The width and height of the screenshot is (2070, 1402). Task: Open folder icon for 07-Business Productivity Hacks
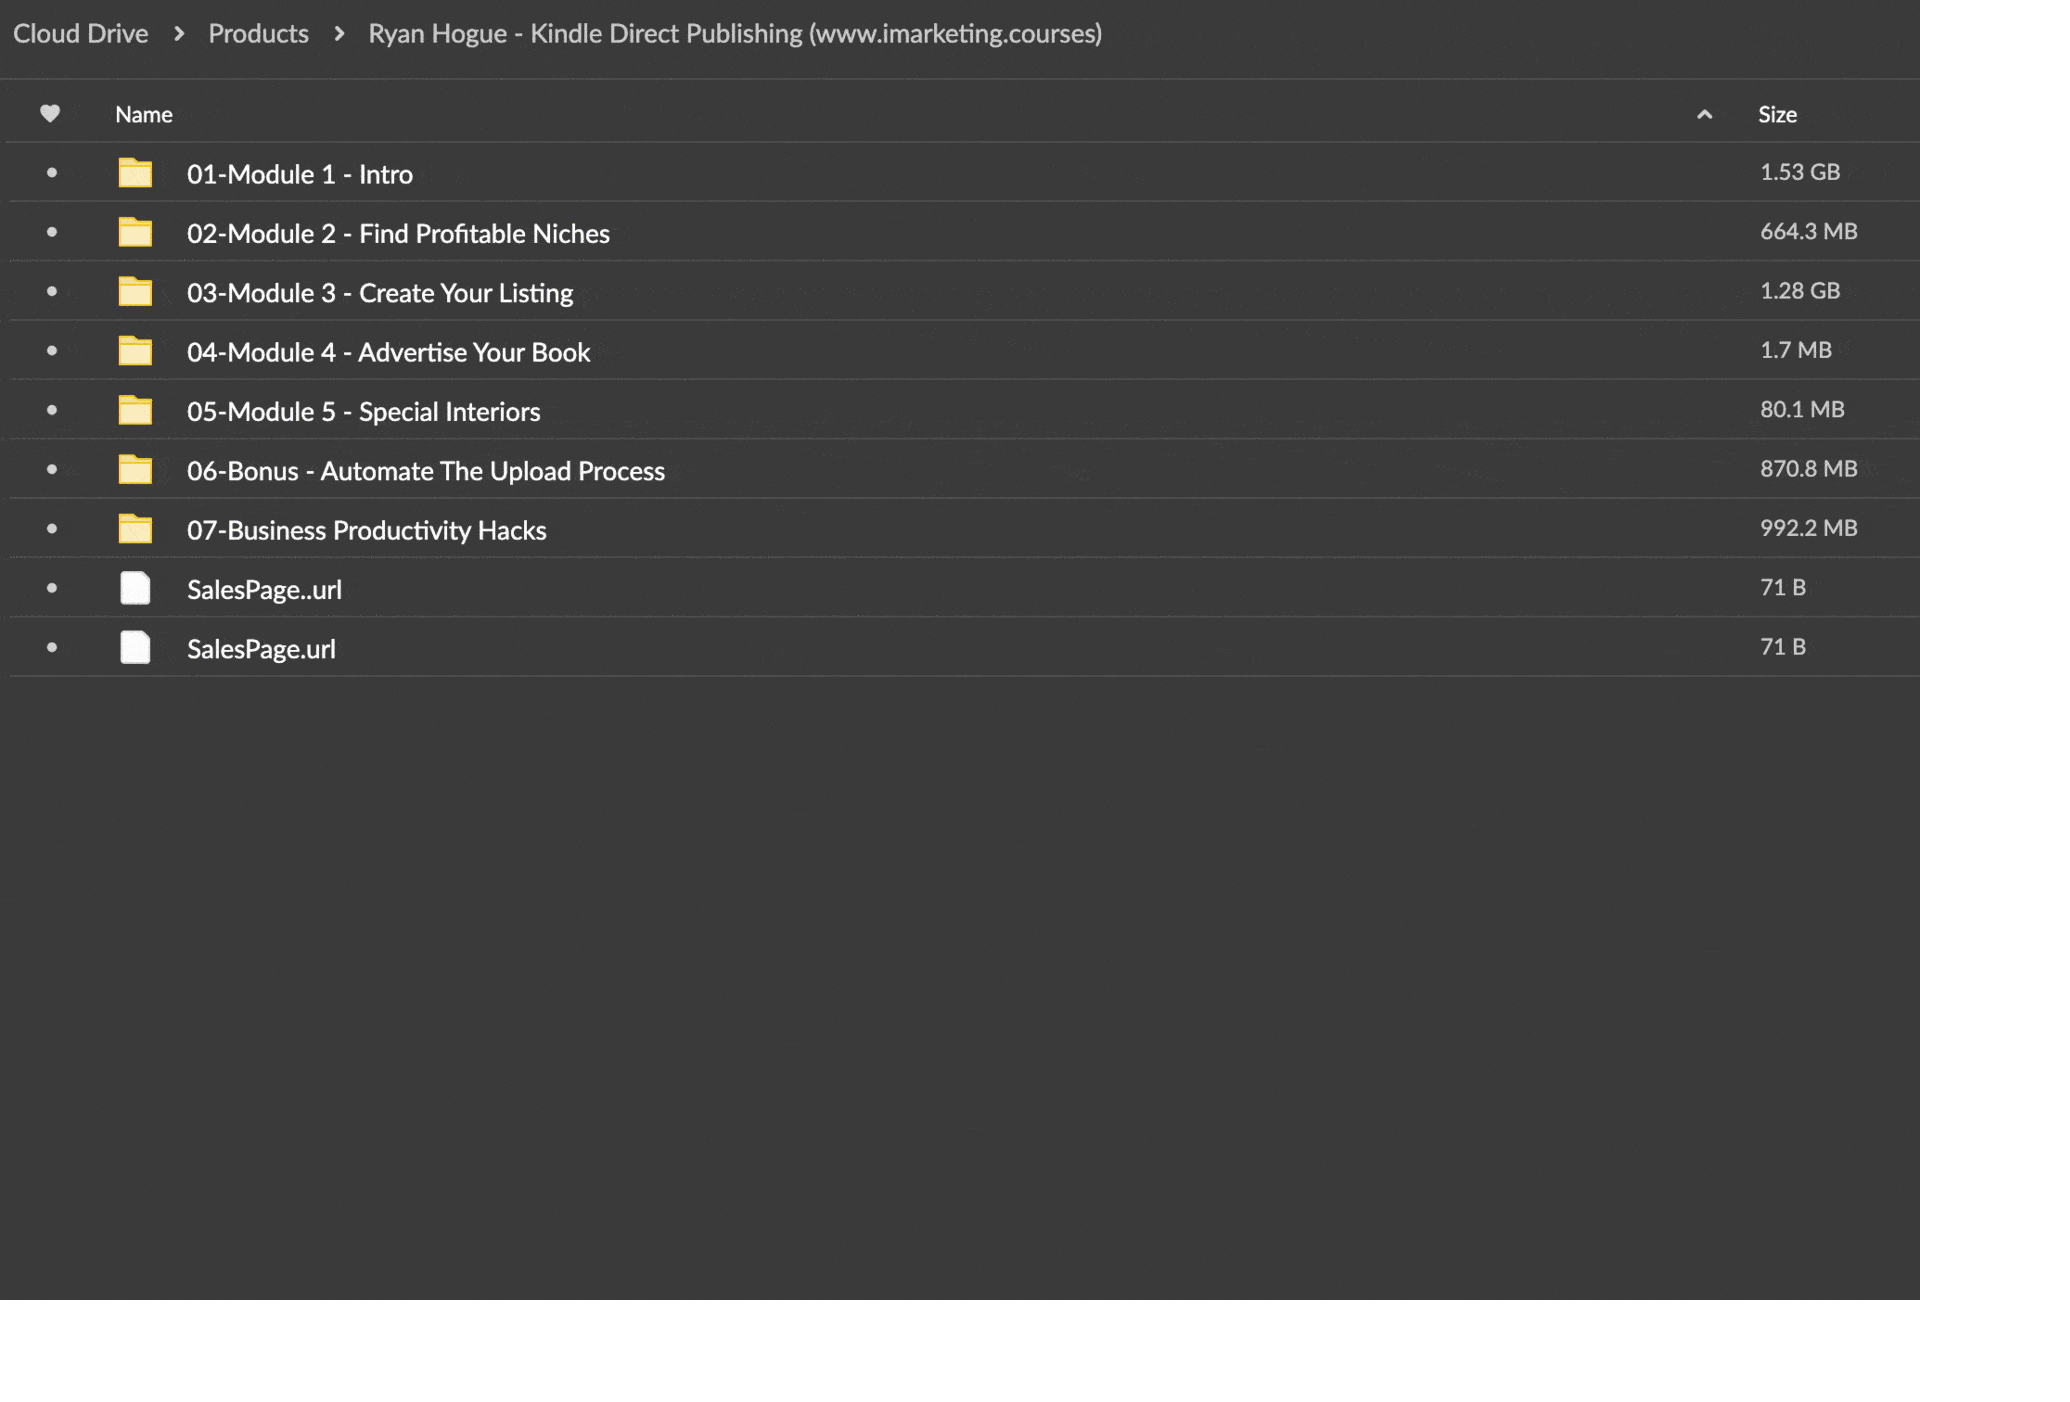135,529
